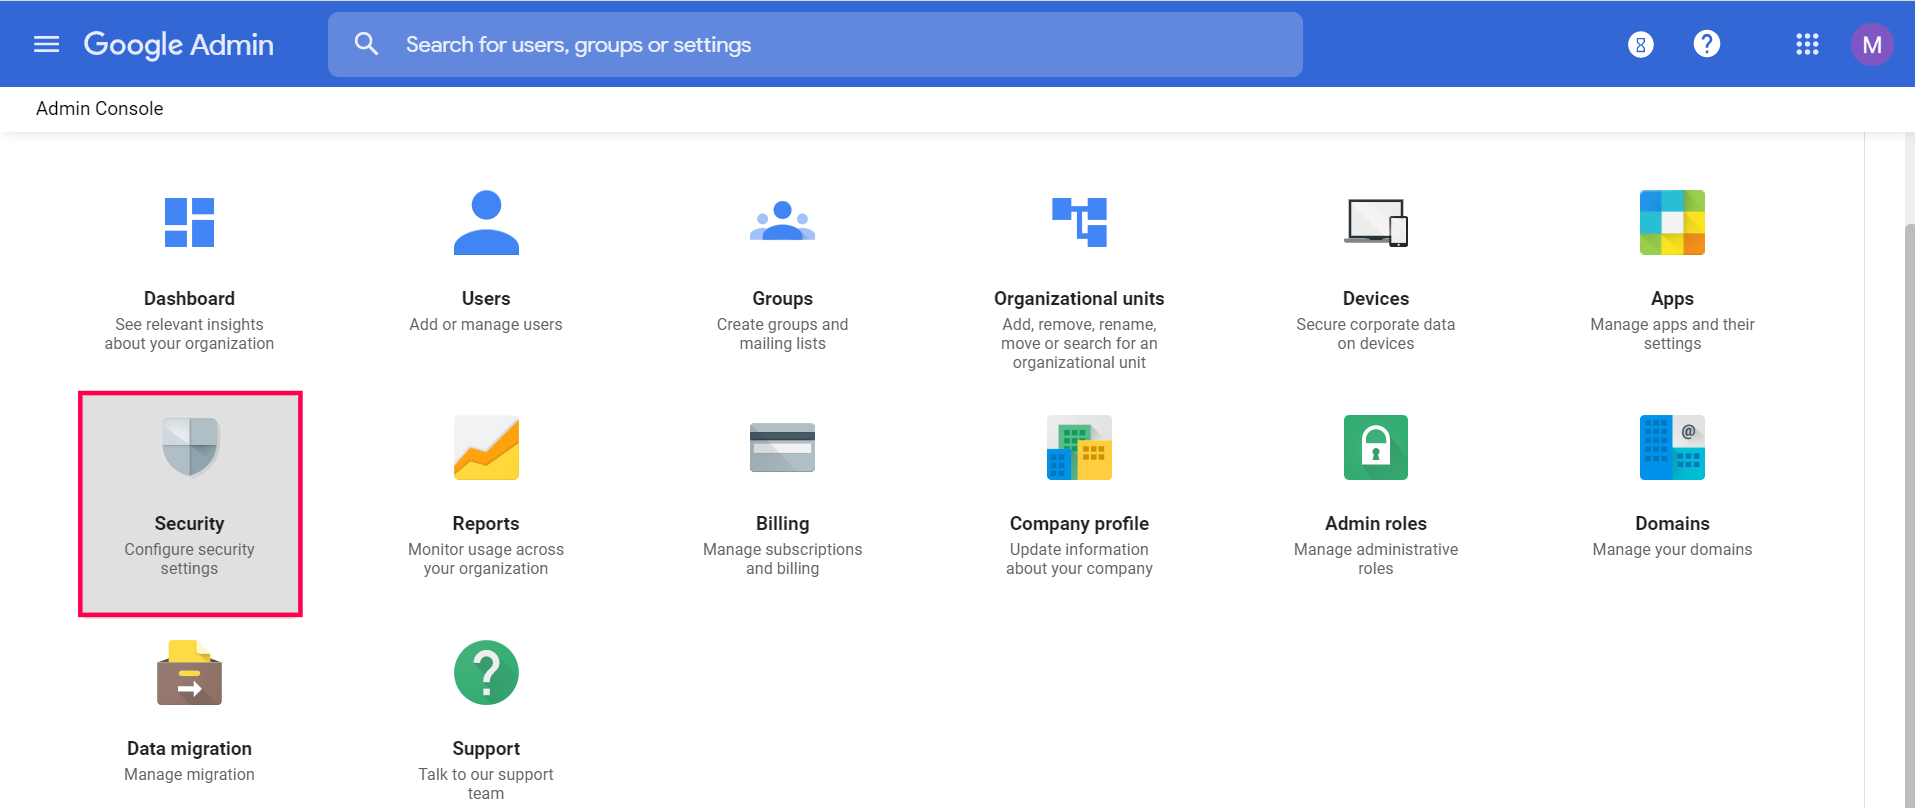This screenshot has width=1915, height=808.
Task: Select the Organizational units hierarchy icon
Action: [x=1079, y=222]
